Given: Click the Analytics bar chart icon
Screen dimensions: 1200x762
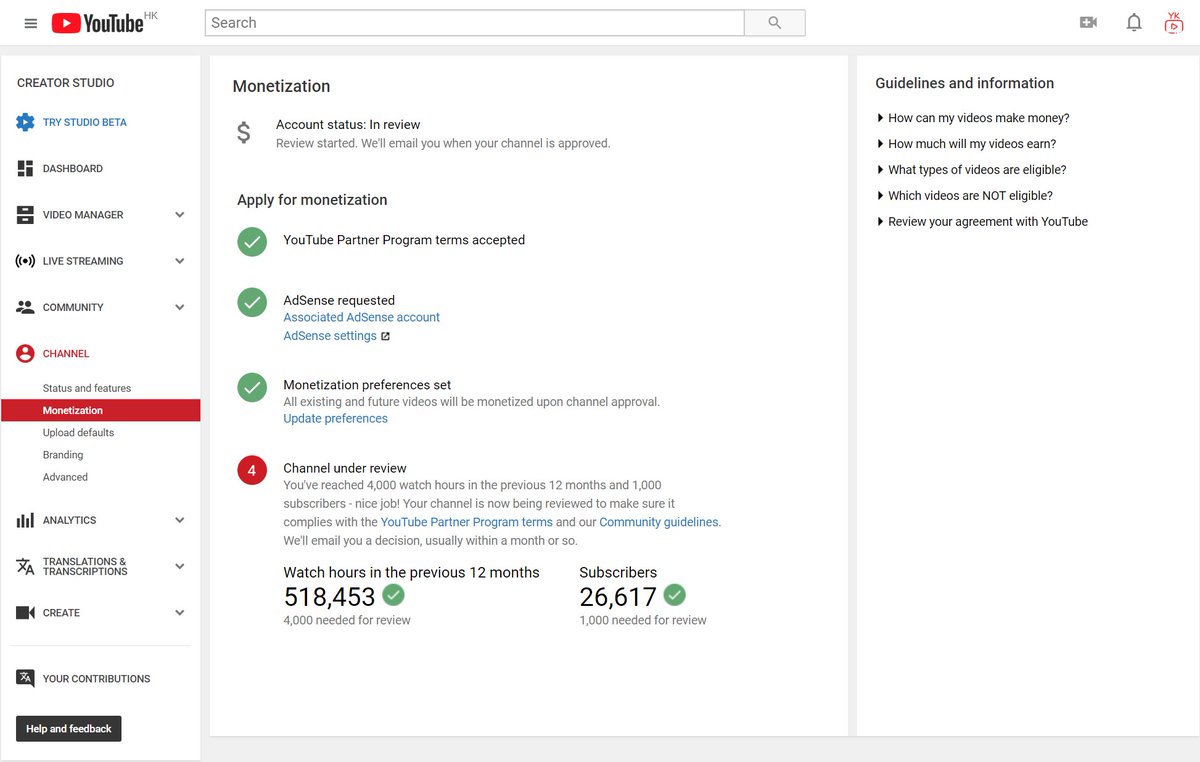Looking at the screenshot, I should click(25, 520).
